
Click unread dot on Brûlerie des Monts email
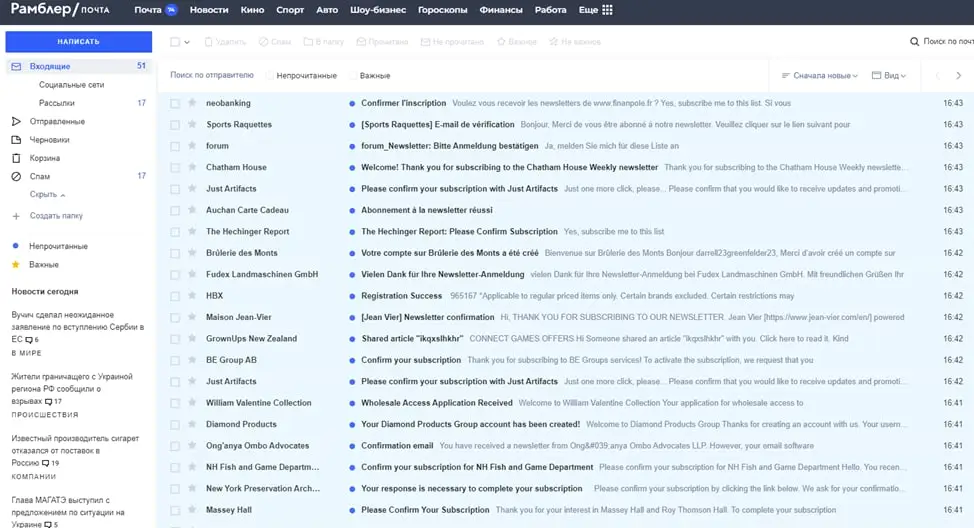coord(352,253)
